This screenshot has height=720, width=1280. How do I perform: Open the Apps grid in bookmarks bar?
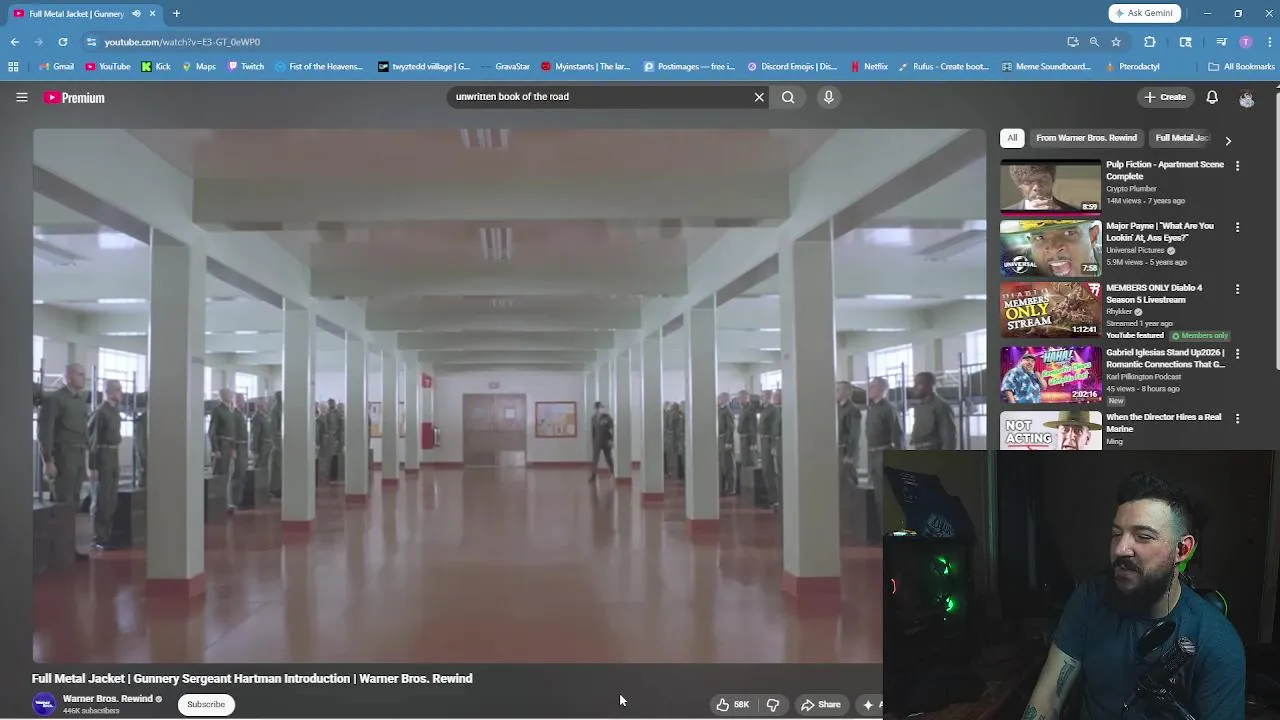(13, 67)
